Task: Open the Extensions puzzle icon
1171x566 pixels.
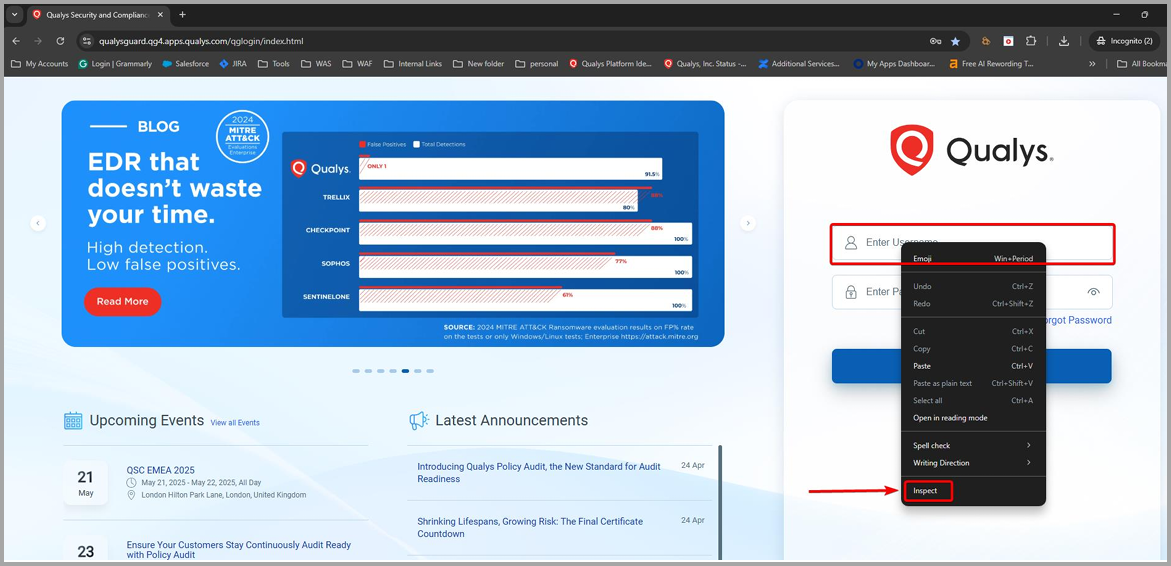Action: [1031, 41]
